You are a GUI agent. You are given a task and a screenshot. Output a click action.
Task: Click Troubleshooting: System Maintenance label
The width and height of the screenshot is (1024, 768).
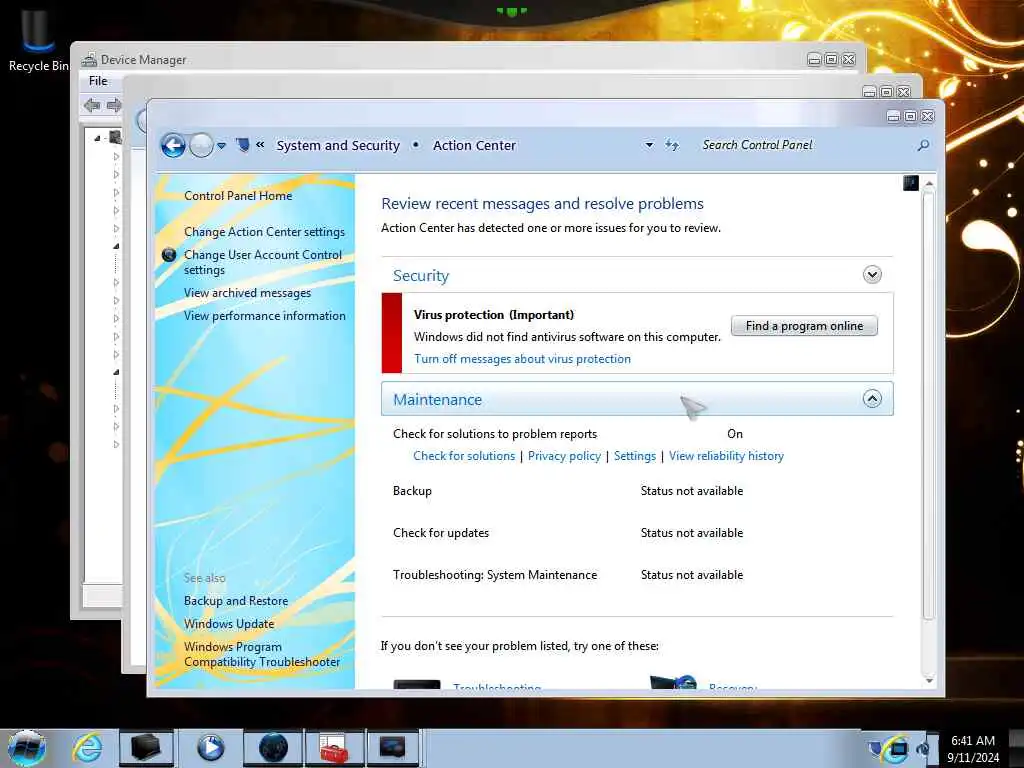495,575
